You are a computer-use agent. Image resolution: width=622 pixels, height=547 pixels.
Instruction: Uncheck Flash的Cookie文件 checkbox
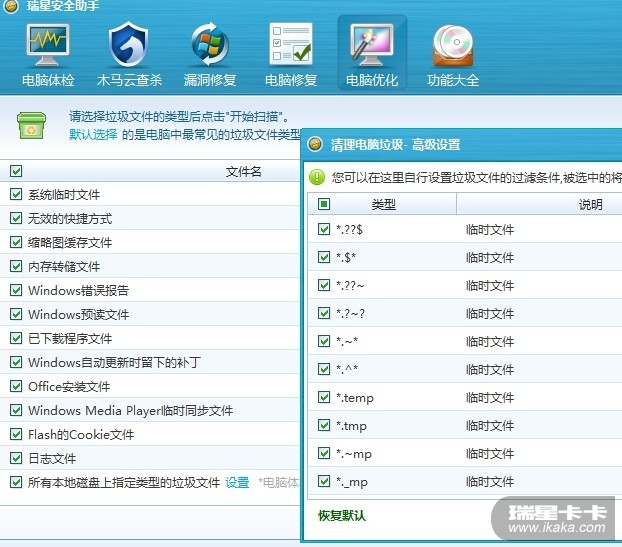pyautogui.click(x=16, y=434)
